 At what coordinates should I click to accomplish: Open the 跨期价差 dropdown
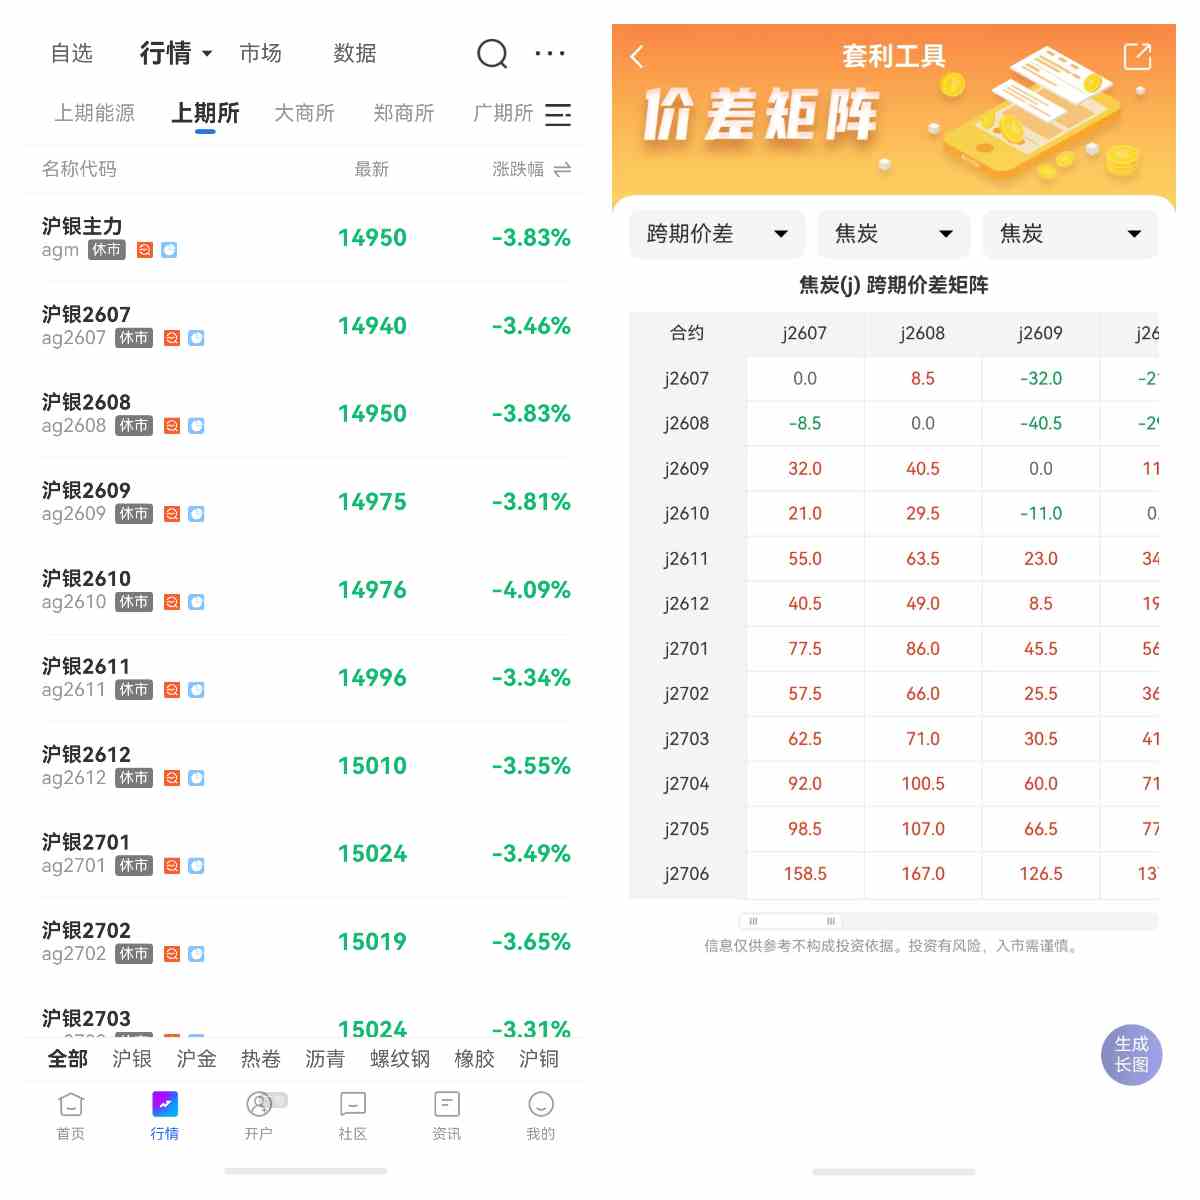(716, 234)
